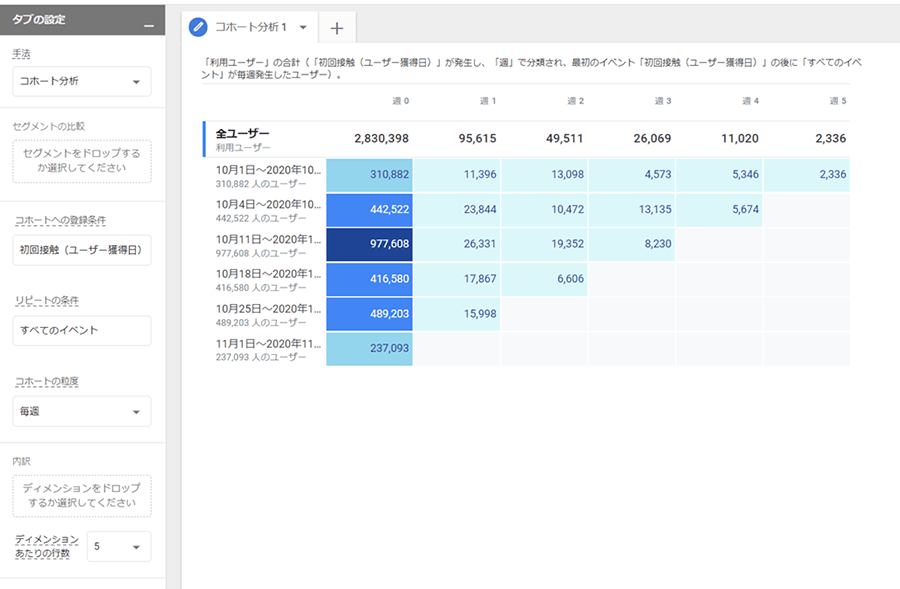Click the 週 1 column header
The image size is (900, 589).
click(488, 101)
